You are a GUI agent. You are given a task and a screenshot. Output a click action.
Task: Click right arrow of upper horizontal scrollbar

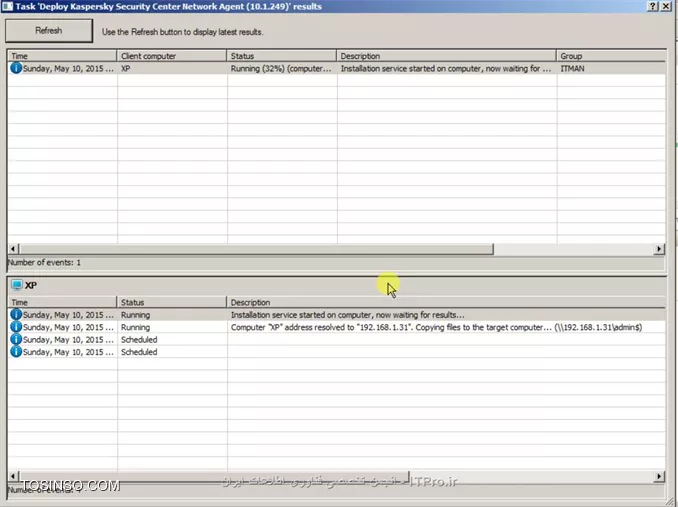[x=659, y=249]
